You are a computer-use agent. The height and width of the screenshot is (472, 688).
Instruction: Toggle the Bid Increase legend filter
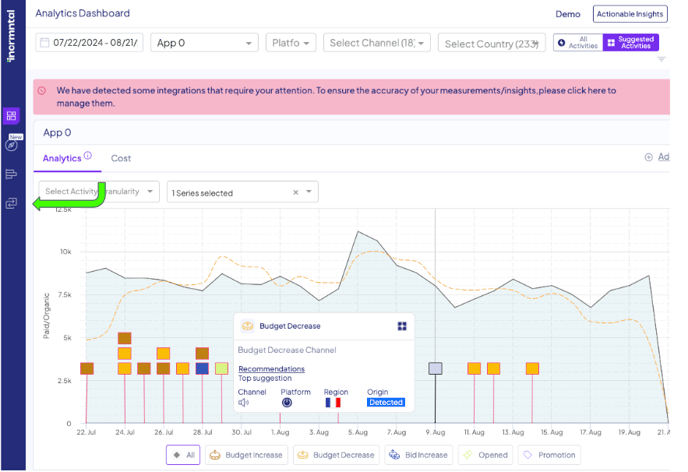418,455
